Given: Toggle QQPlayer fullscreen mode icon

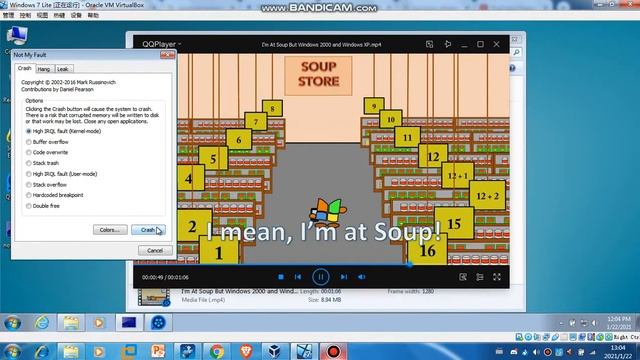Looking at the screenshot, I should [x=497, y=277].
